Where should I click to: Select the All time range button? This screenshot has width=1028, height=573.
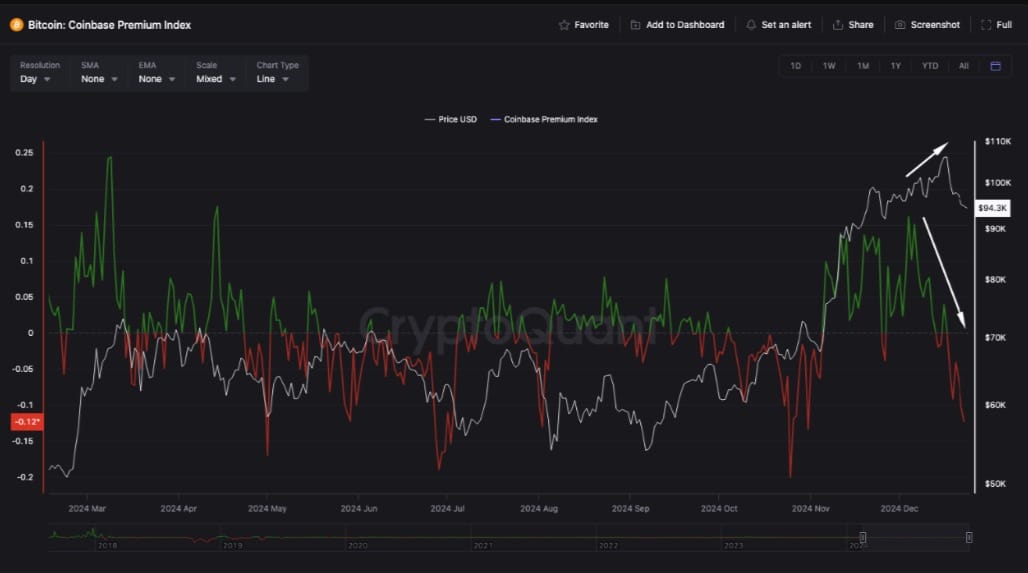tap(963, 66)
